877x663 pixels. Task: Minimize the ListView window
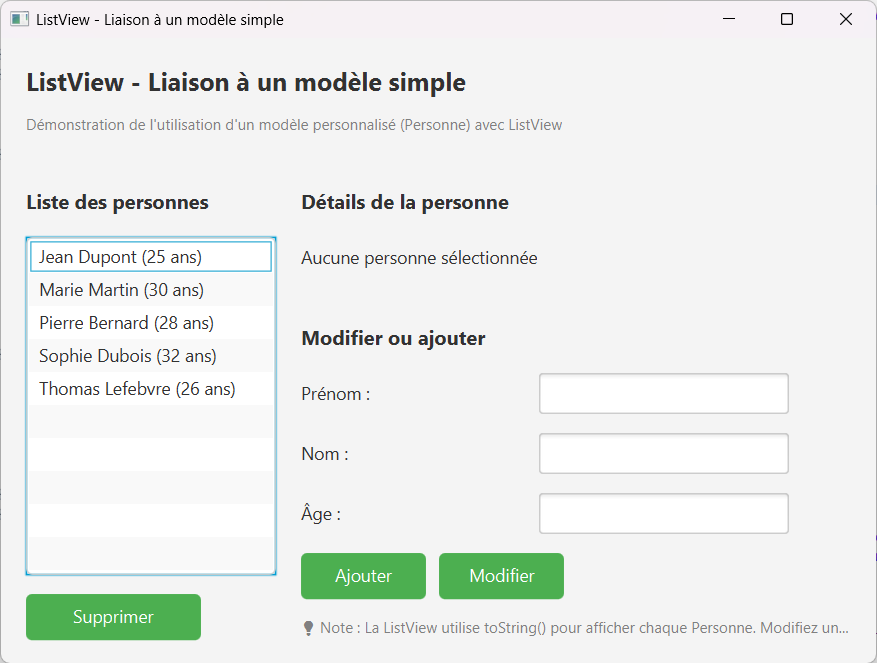727,18
